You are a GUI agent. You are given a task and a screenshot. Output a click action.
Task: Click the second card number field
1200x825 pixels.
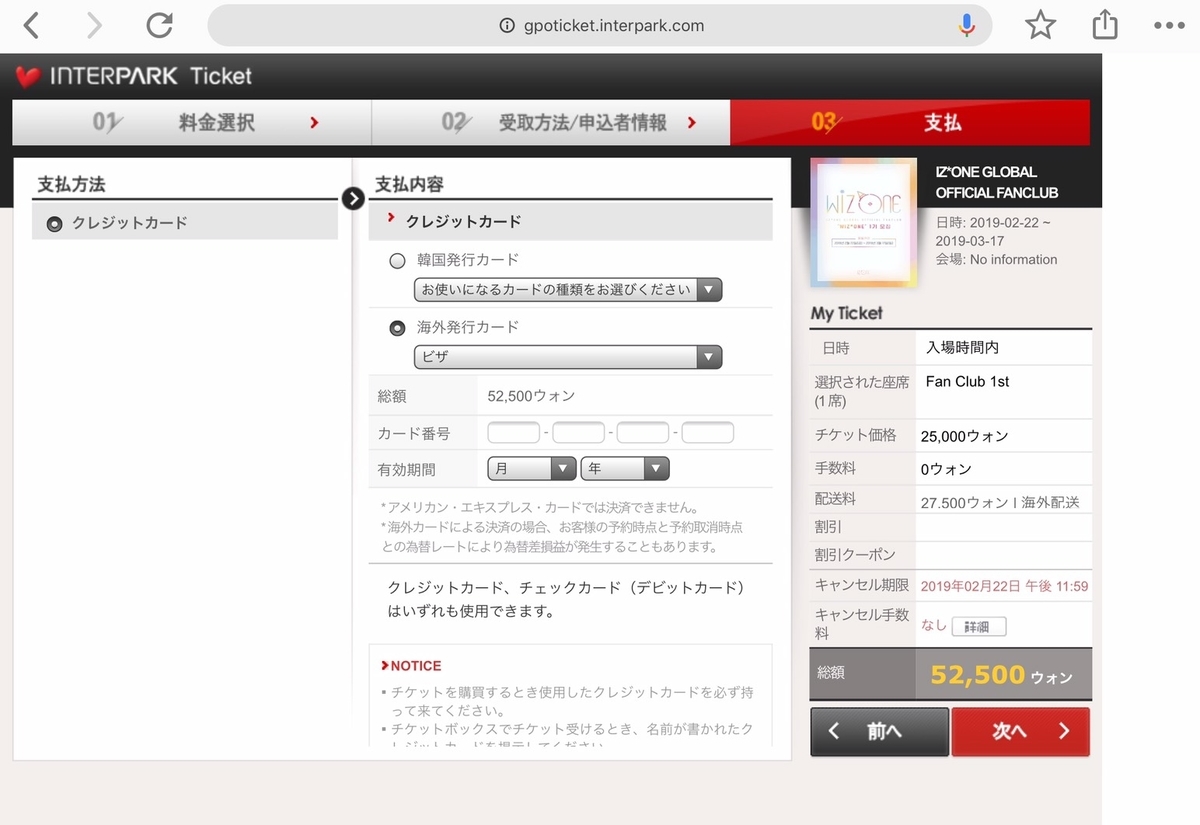point(579,433)
